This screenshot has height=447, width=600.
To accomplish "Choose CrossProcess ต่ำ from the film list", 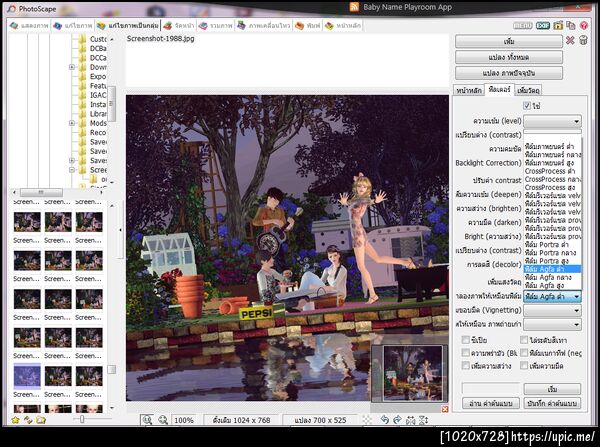I will click(552, 171).
